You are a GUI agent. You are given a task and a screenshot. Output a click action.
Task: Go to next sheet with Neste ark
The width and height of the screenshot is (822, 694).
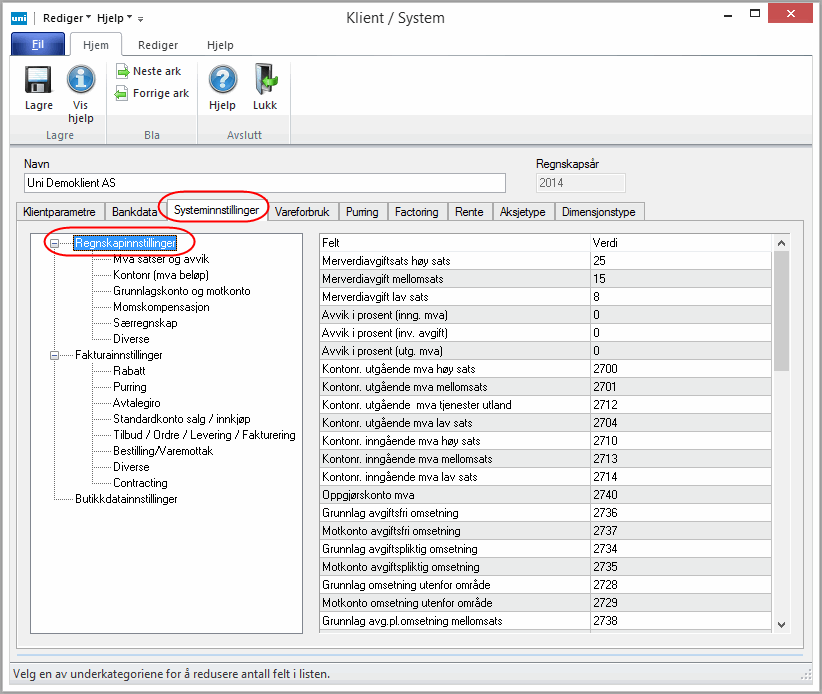coord(148,72)
